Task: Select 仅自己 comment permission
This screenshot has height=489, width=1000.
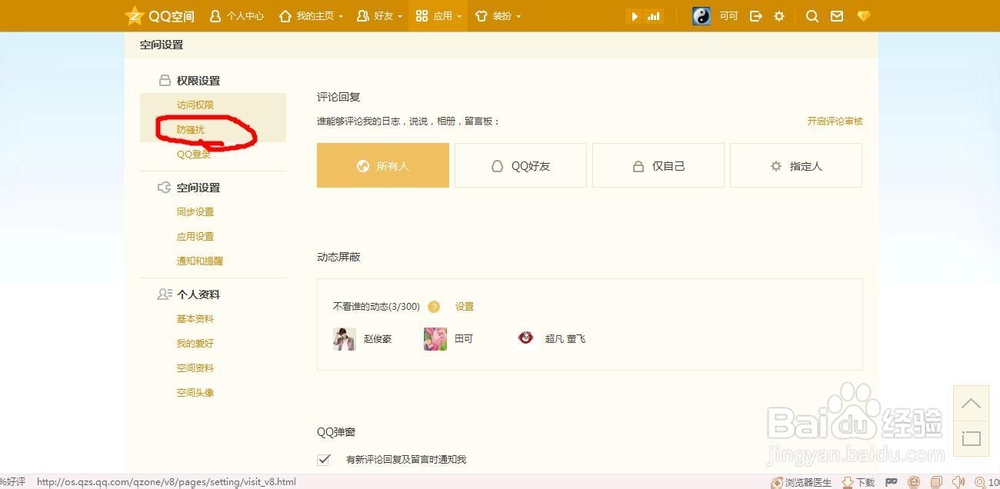Action: [x=658, y=165]
